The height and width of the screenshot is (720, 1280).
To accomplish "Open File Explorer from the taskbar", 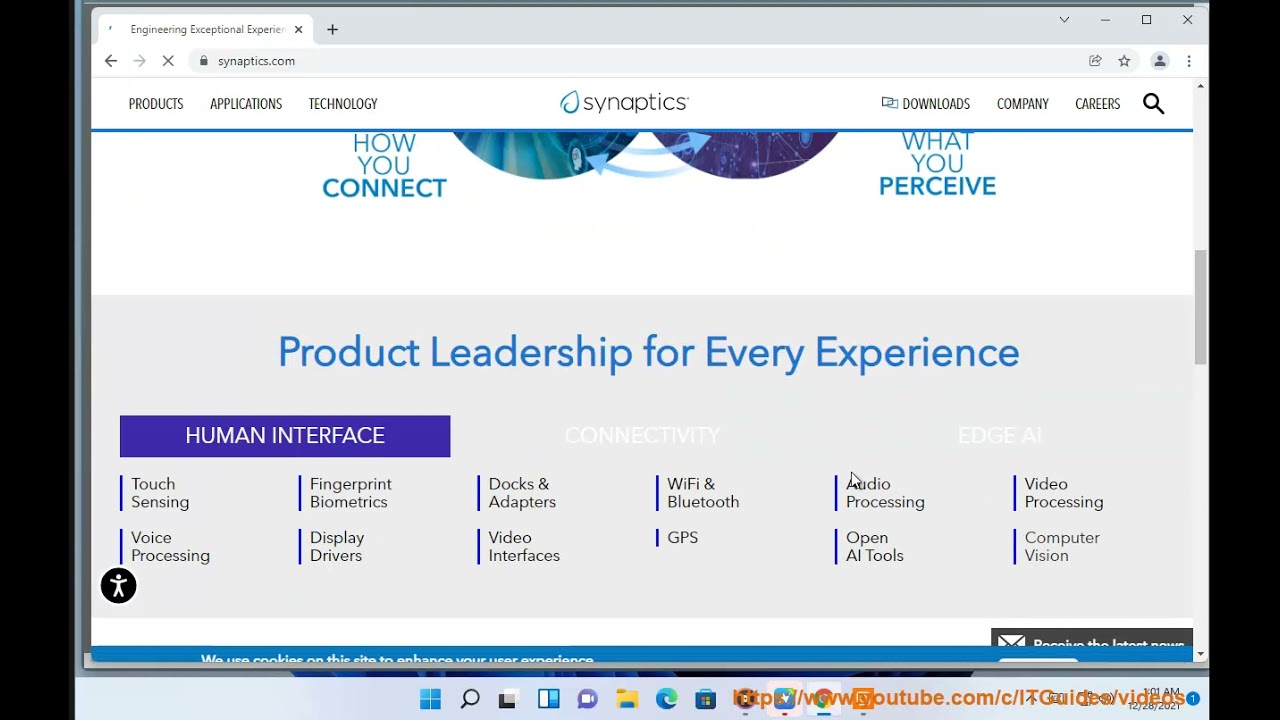I will click(627, 699).
